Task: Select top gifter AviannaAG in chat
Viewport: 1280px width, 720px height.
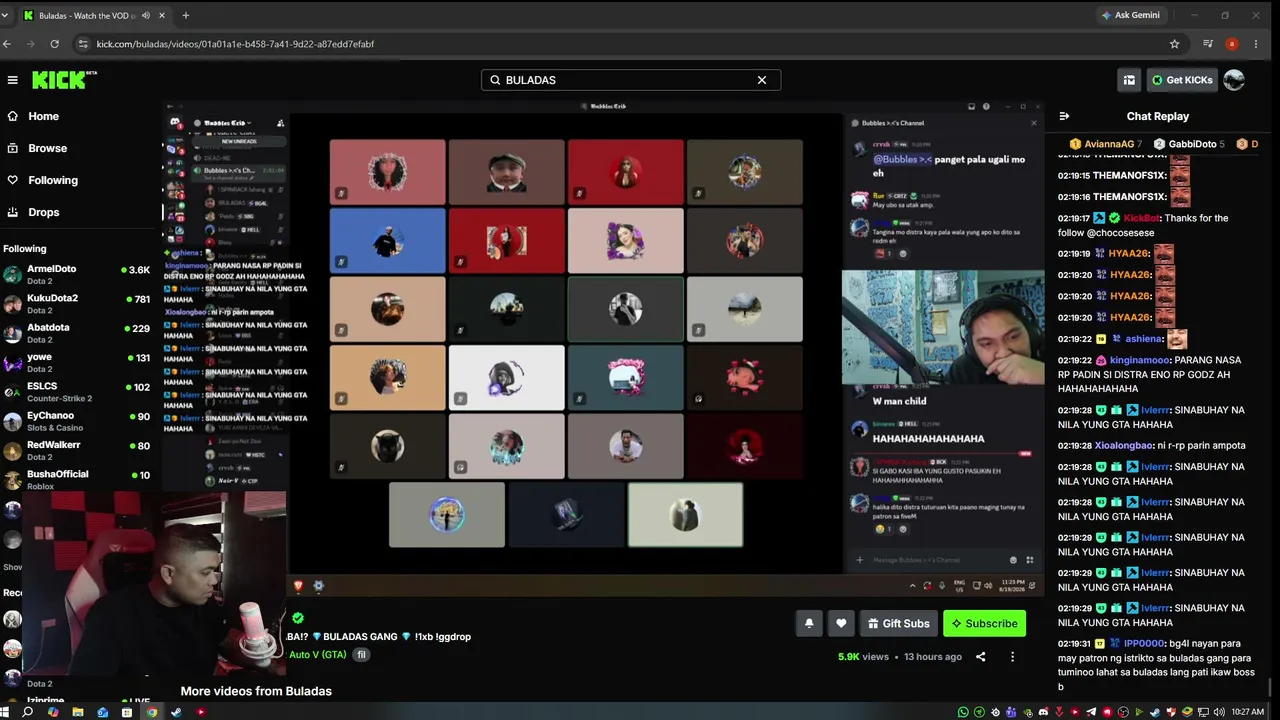Action: 1106,144
